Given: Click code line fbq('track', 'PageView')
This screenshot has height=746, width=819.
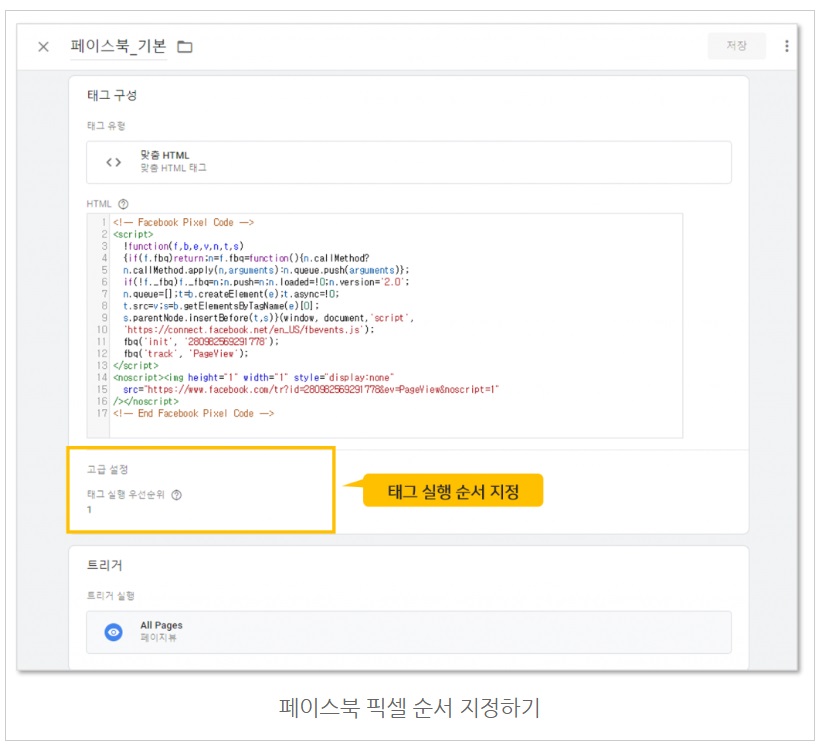Looking at the screenshot, I should 186,354.
